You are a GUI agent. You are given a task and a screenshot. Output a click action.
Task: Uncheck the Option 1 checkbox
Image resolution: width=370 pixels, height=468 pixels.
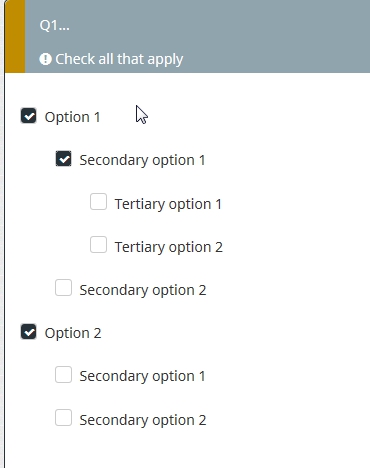click(29, 116)
